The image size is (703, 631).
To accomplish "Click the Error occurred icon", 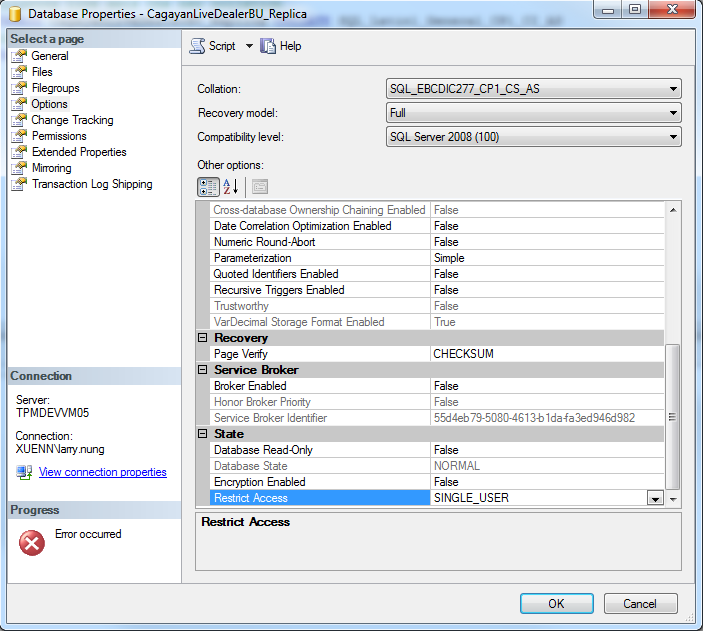I will tap(32, 543).
